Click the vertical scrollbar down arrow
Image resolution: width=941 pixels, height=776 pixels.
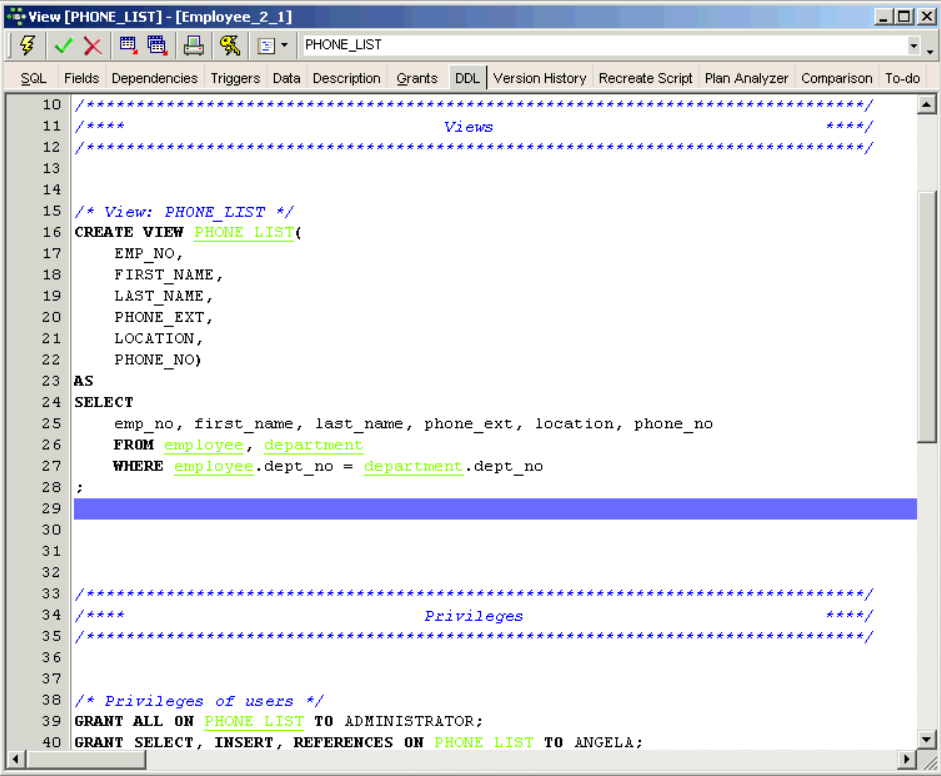(926, 740)
